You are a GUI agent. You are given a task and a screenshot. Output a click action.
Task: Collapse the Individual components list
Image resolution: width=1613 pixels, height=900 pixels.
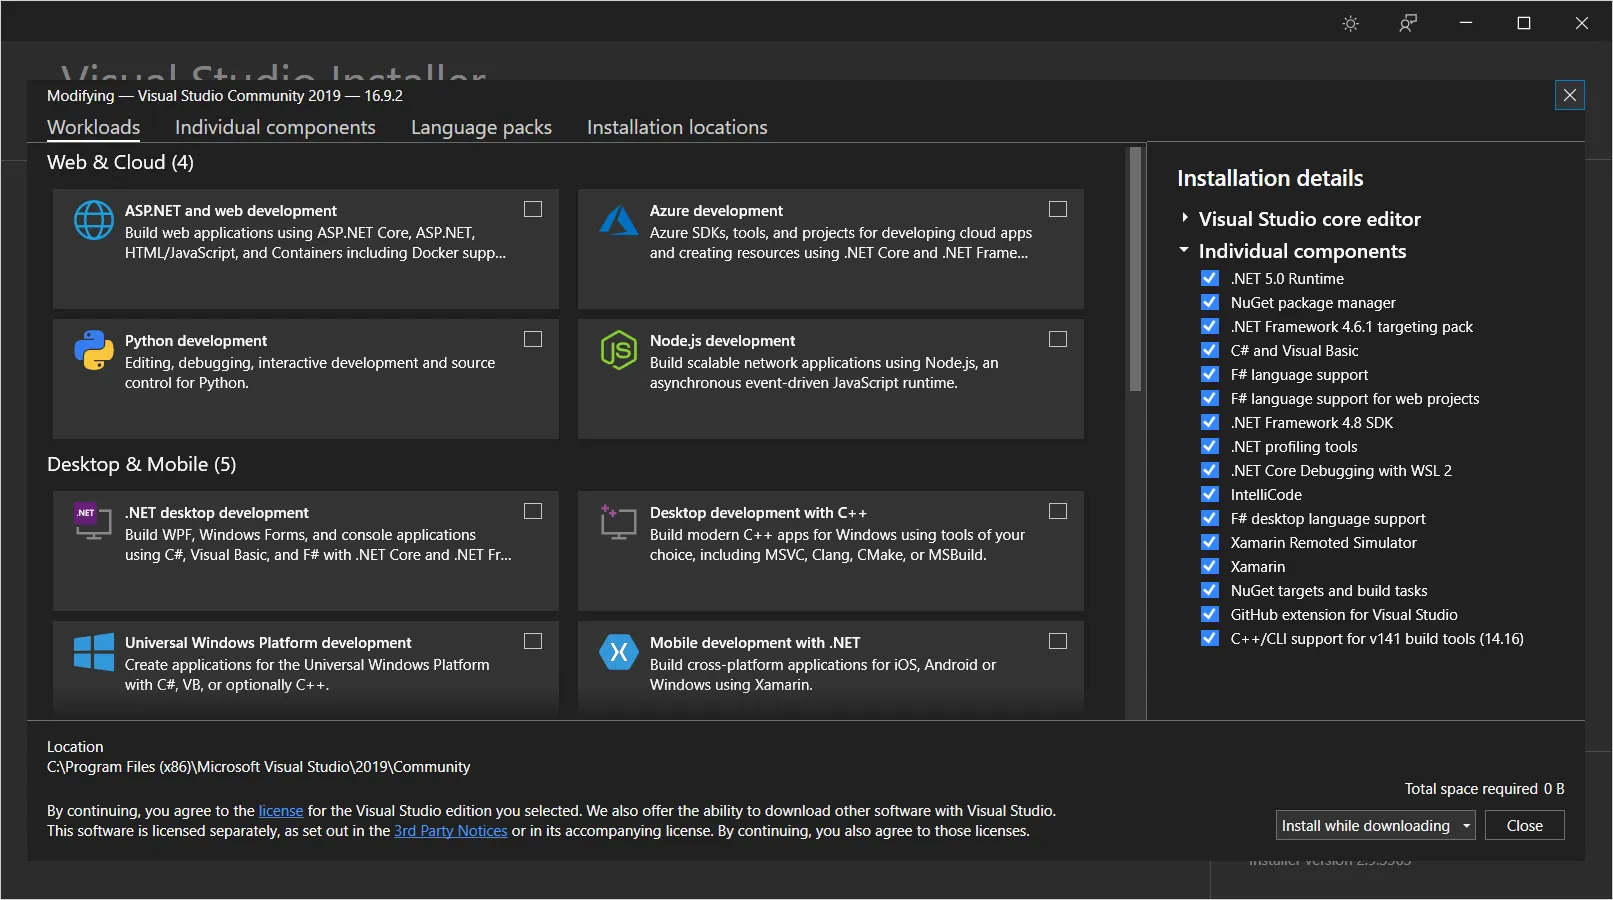coord(1185,250)
